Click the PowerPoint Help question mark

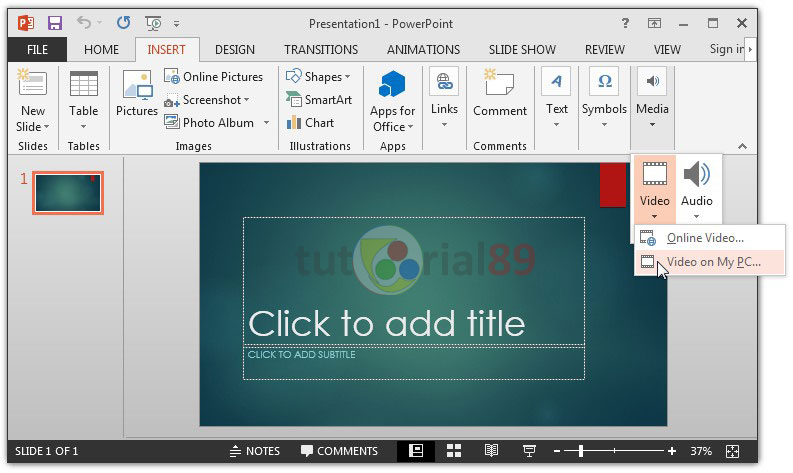(x=626, y=23)
